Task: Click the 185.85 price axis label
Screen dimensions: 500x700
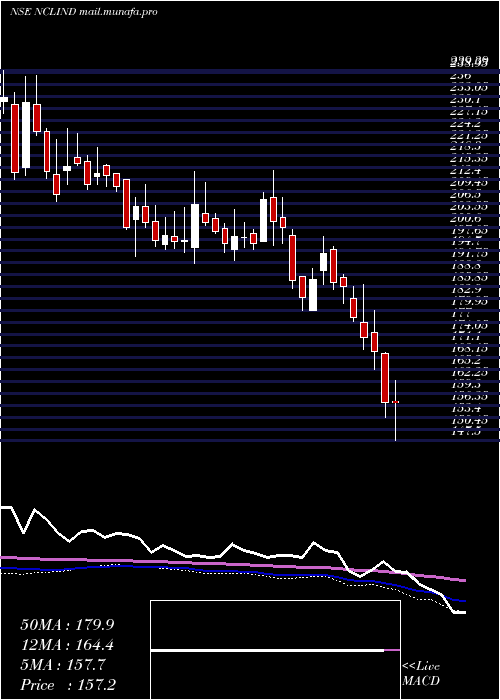Action: tap(468, 278)
